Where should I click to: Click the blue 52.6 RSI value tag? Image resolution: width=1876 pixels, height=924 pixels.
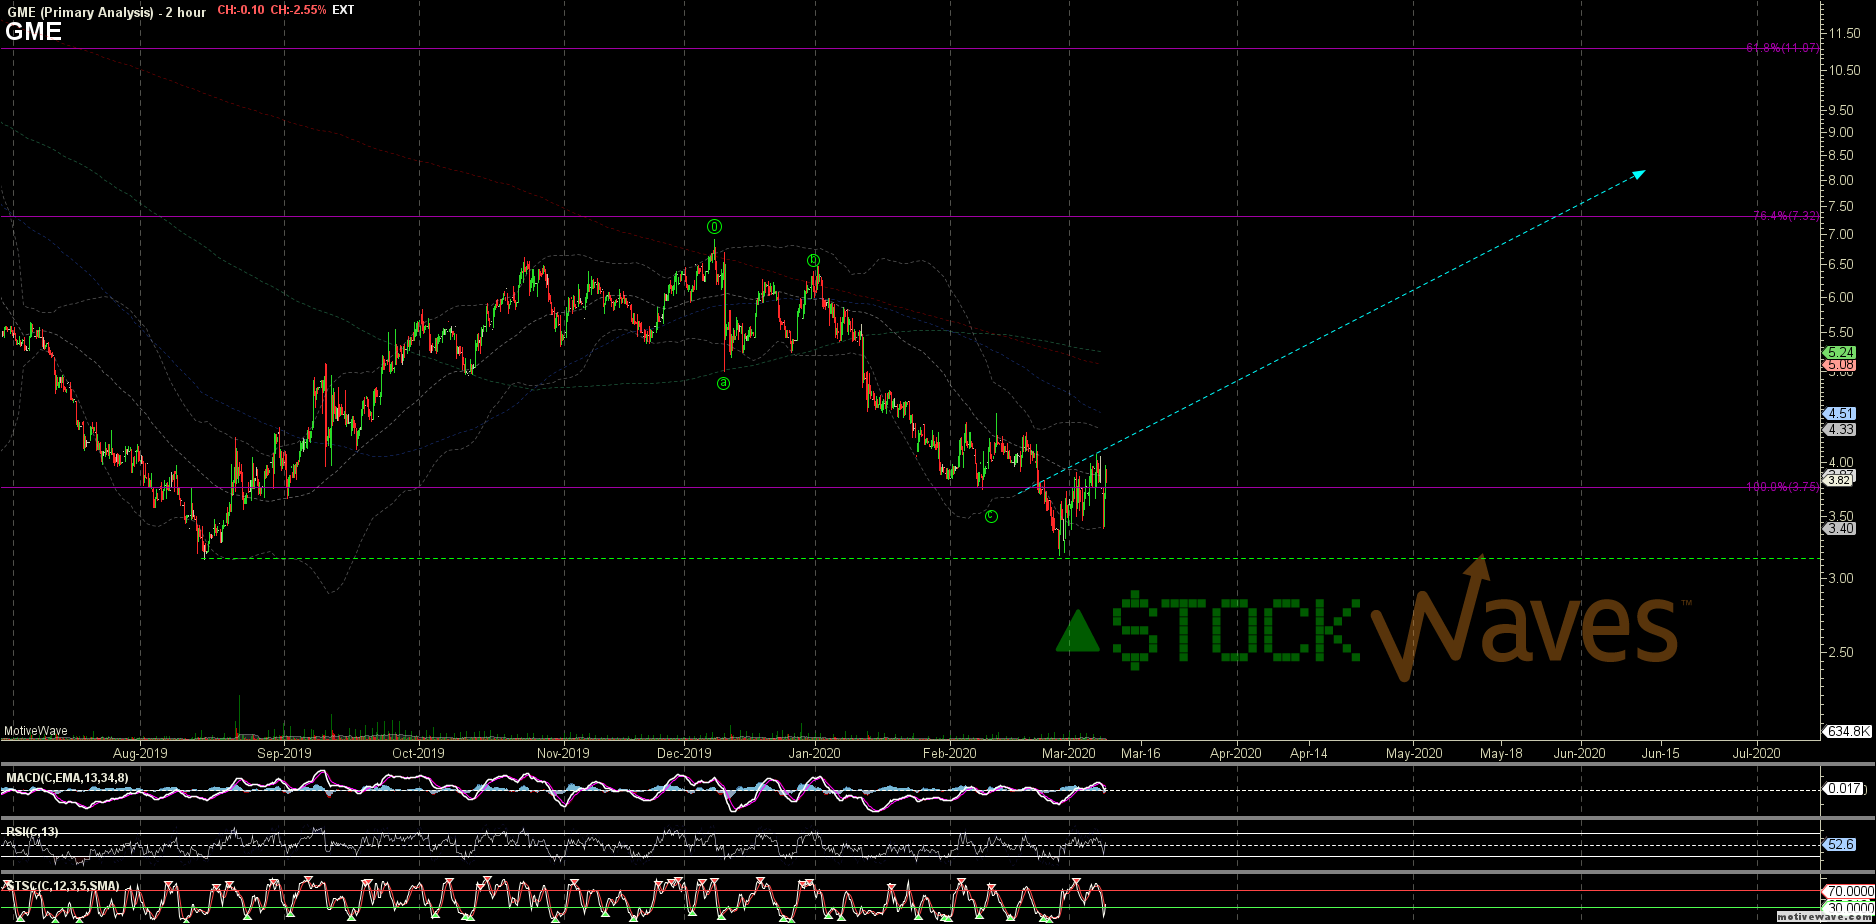1839,845
